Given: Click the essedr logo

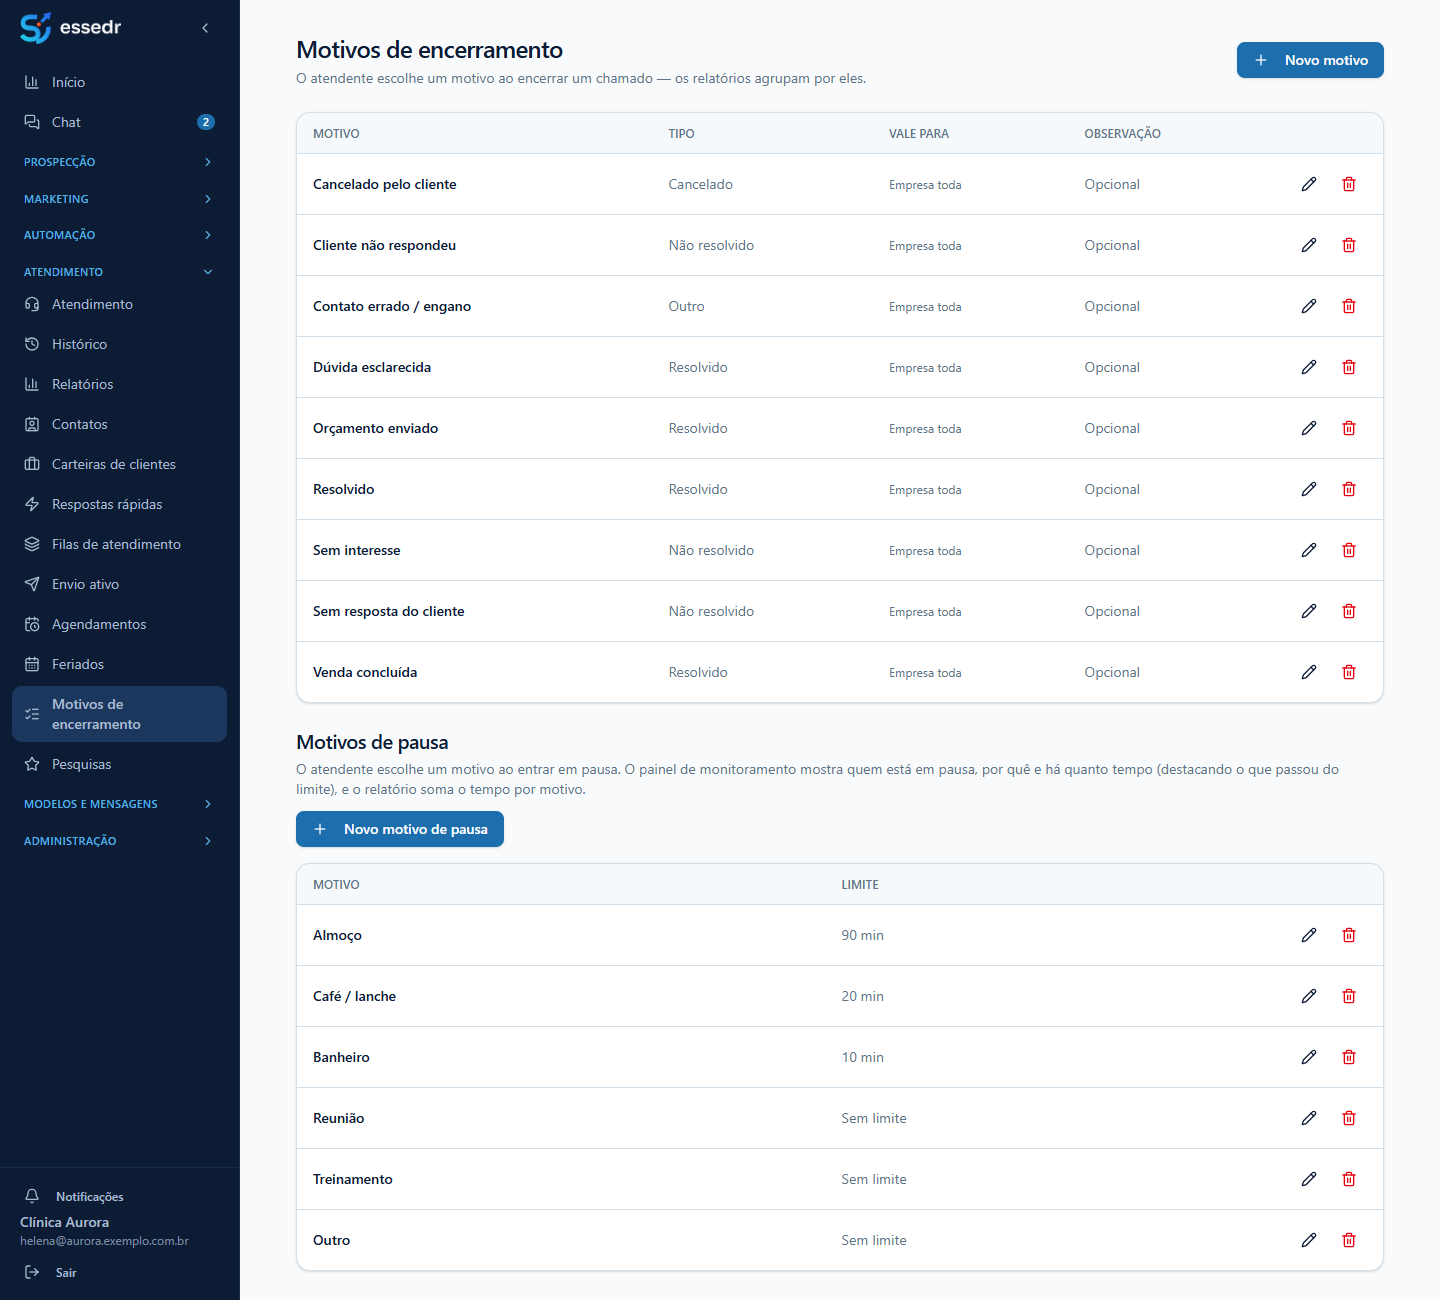Looking at the screenshot, I should pos(70,27).
